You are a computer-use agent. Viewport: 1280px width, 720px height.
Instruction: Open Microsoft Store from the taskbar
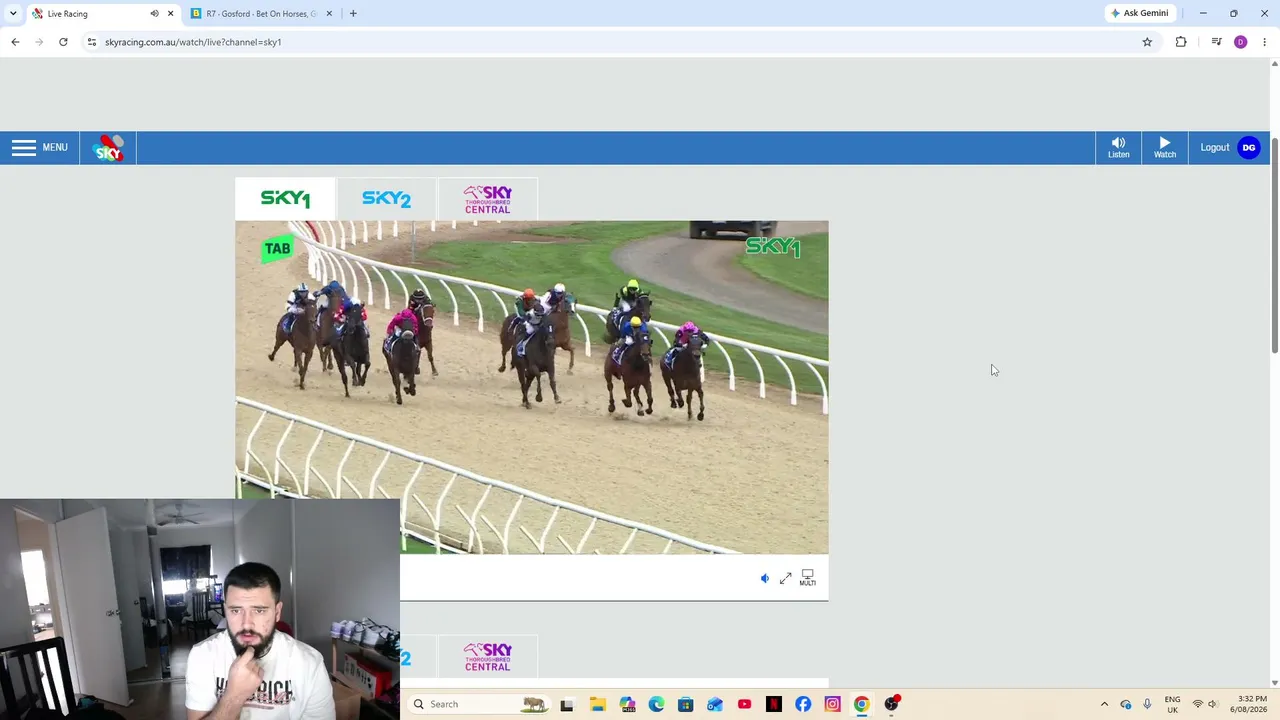685,704
